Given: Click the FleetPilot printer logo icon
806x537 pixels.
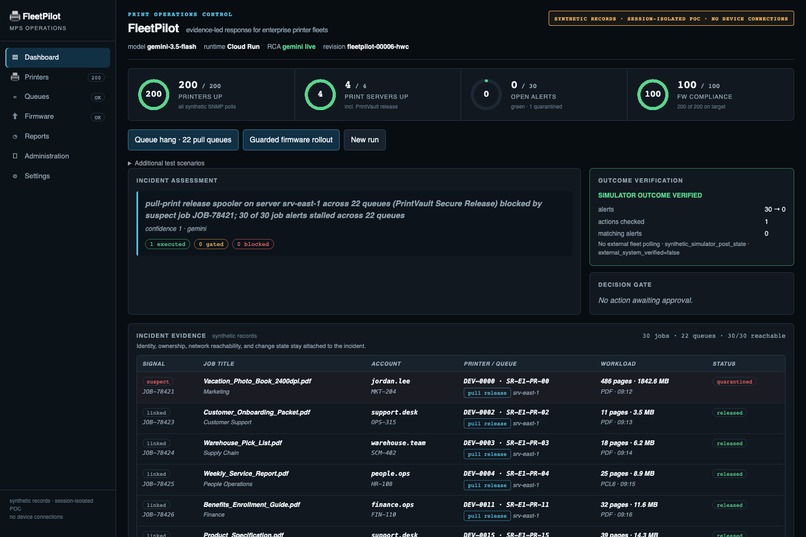Looking at the screenshot, I should [15, 16].
